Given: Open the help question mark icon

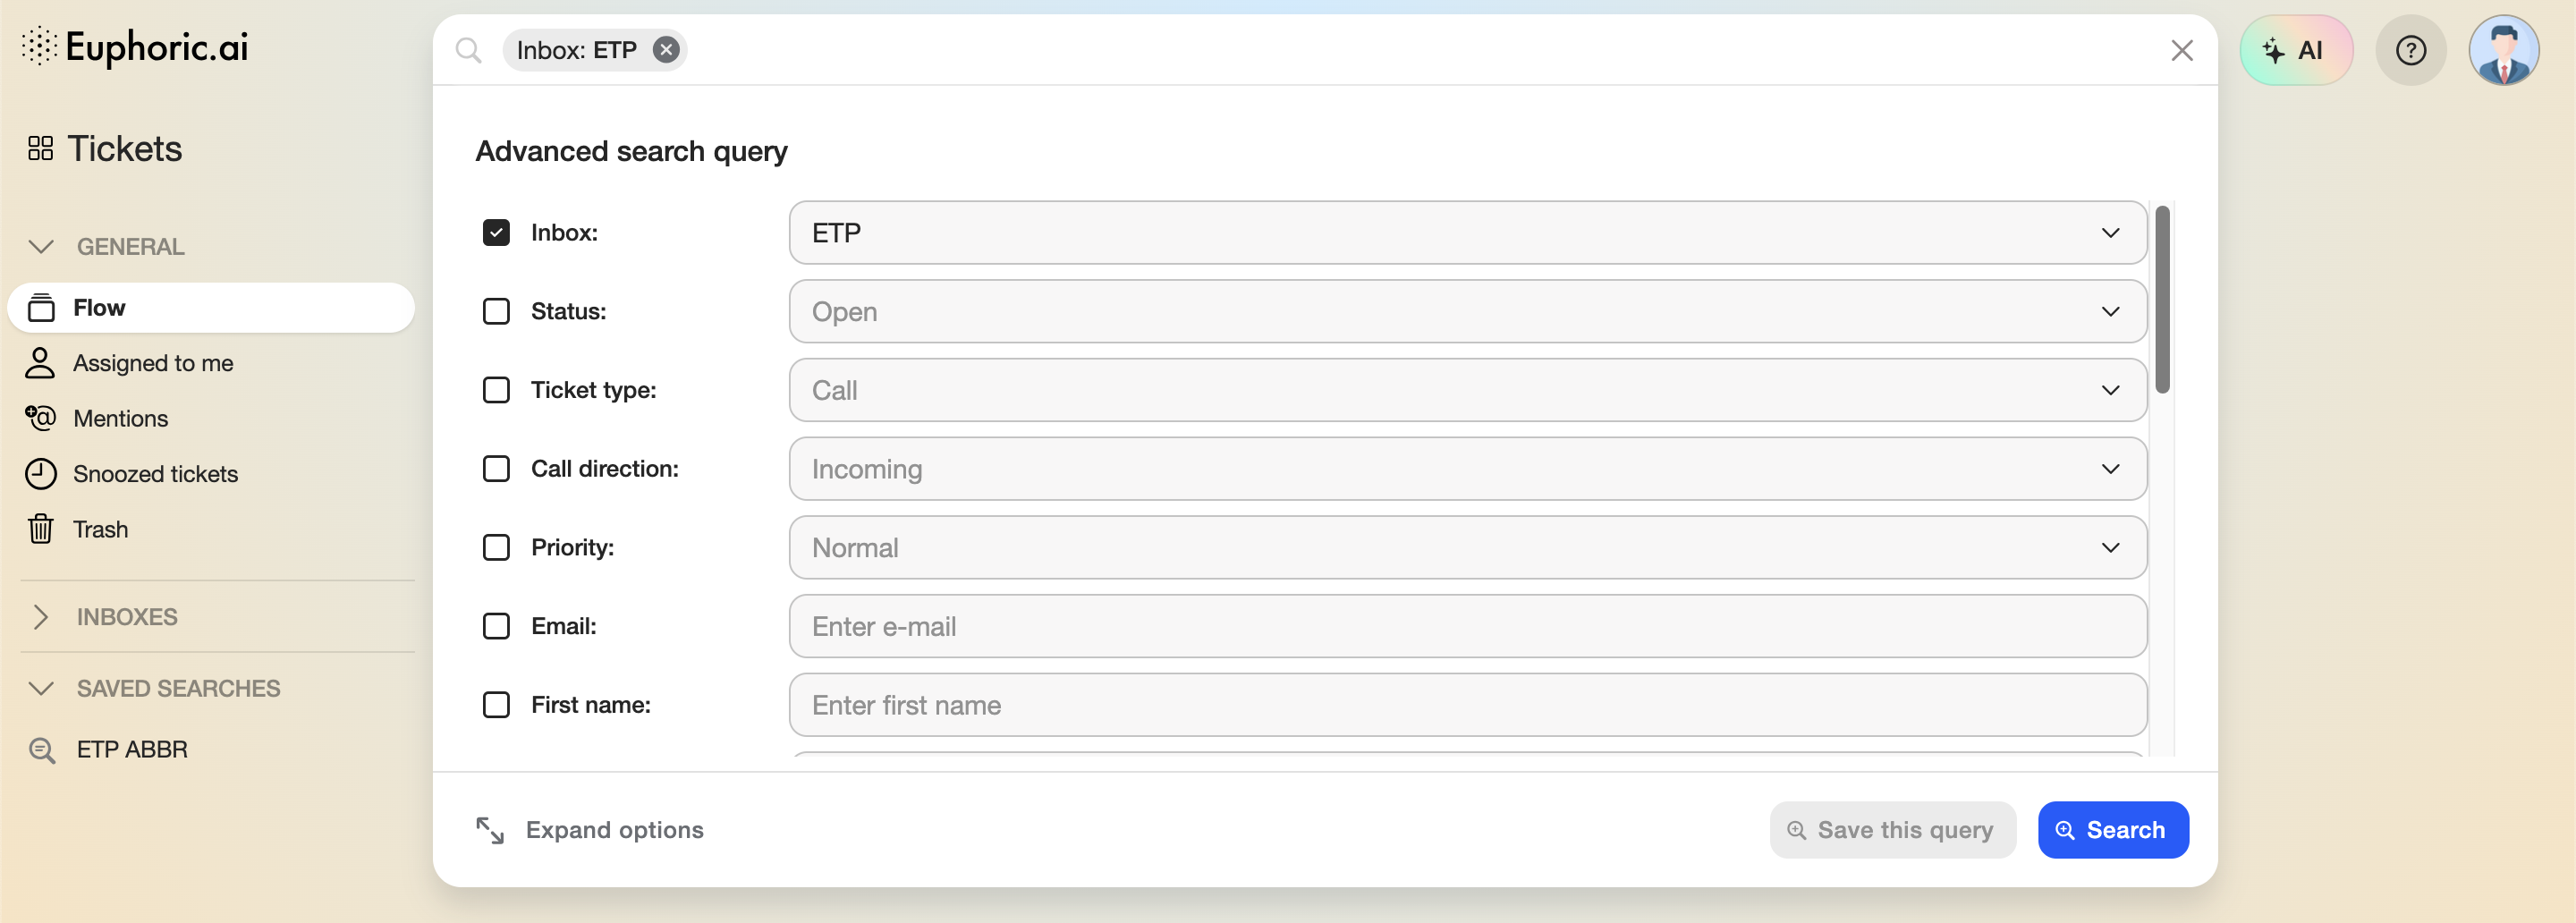Looking at the screenshot, I should [x=2410, y=50].
